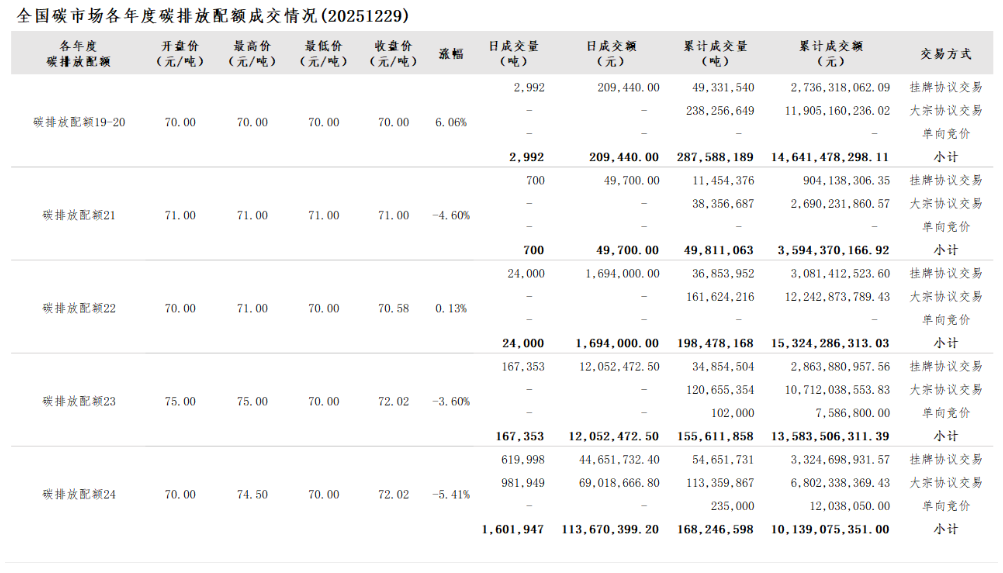Screen dimensions: 1003x573
Task: Select the -5.41% change cell
Action: (451, 494)
